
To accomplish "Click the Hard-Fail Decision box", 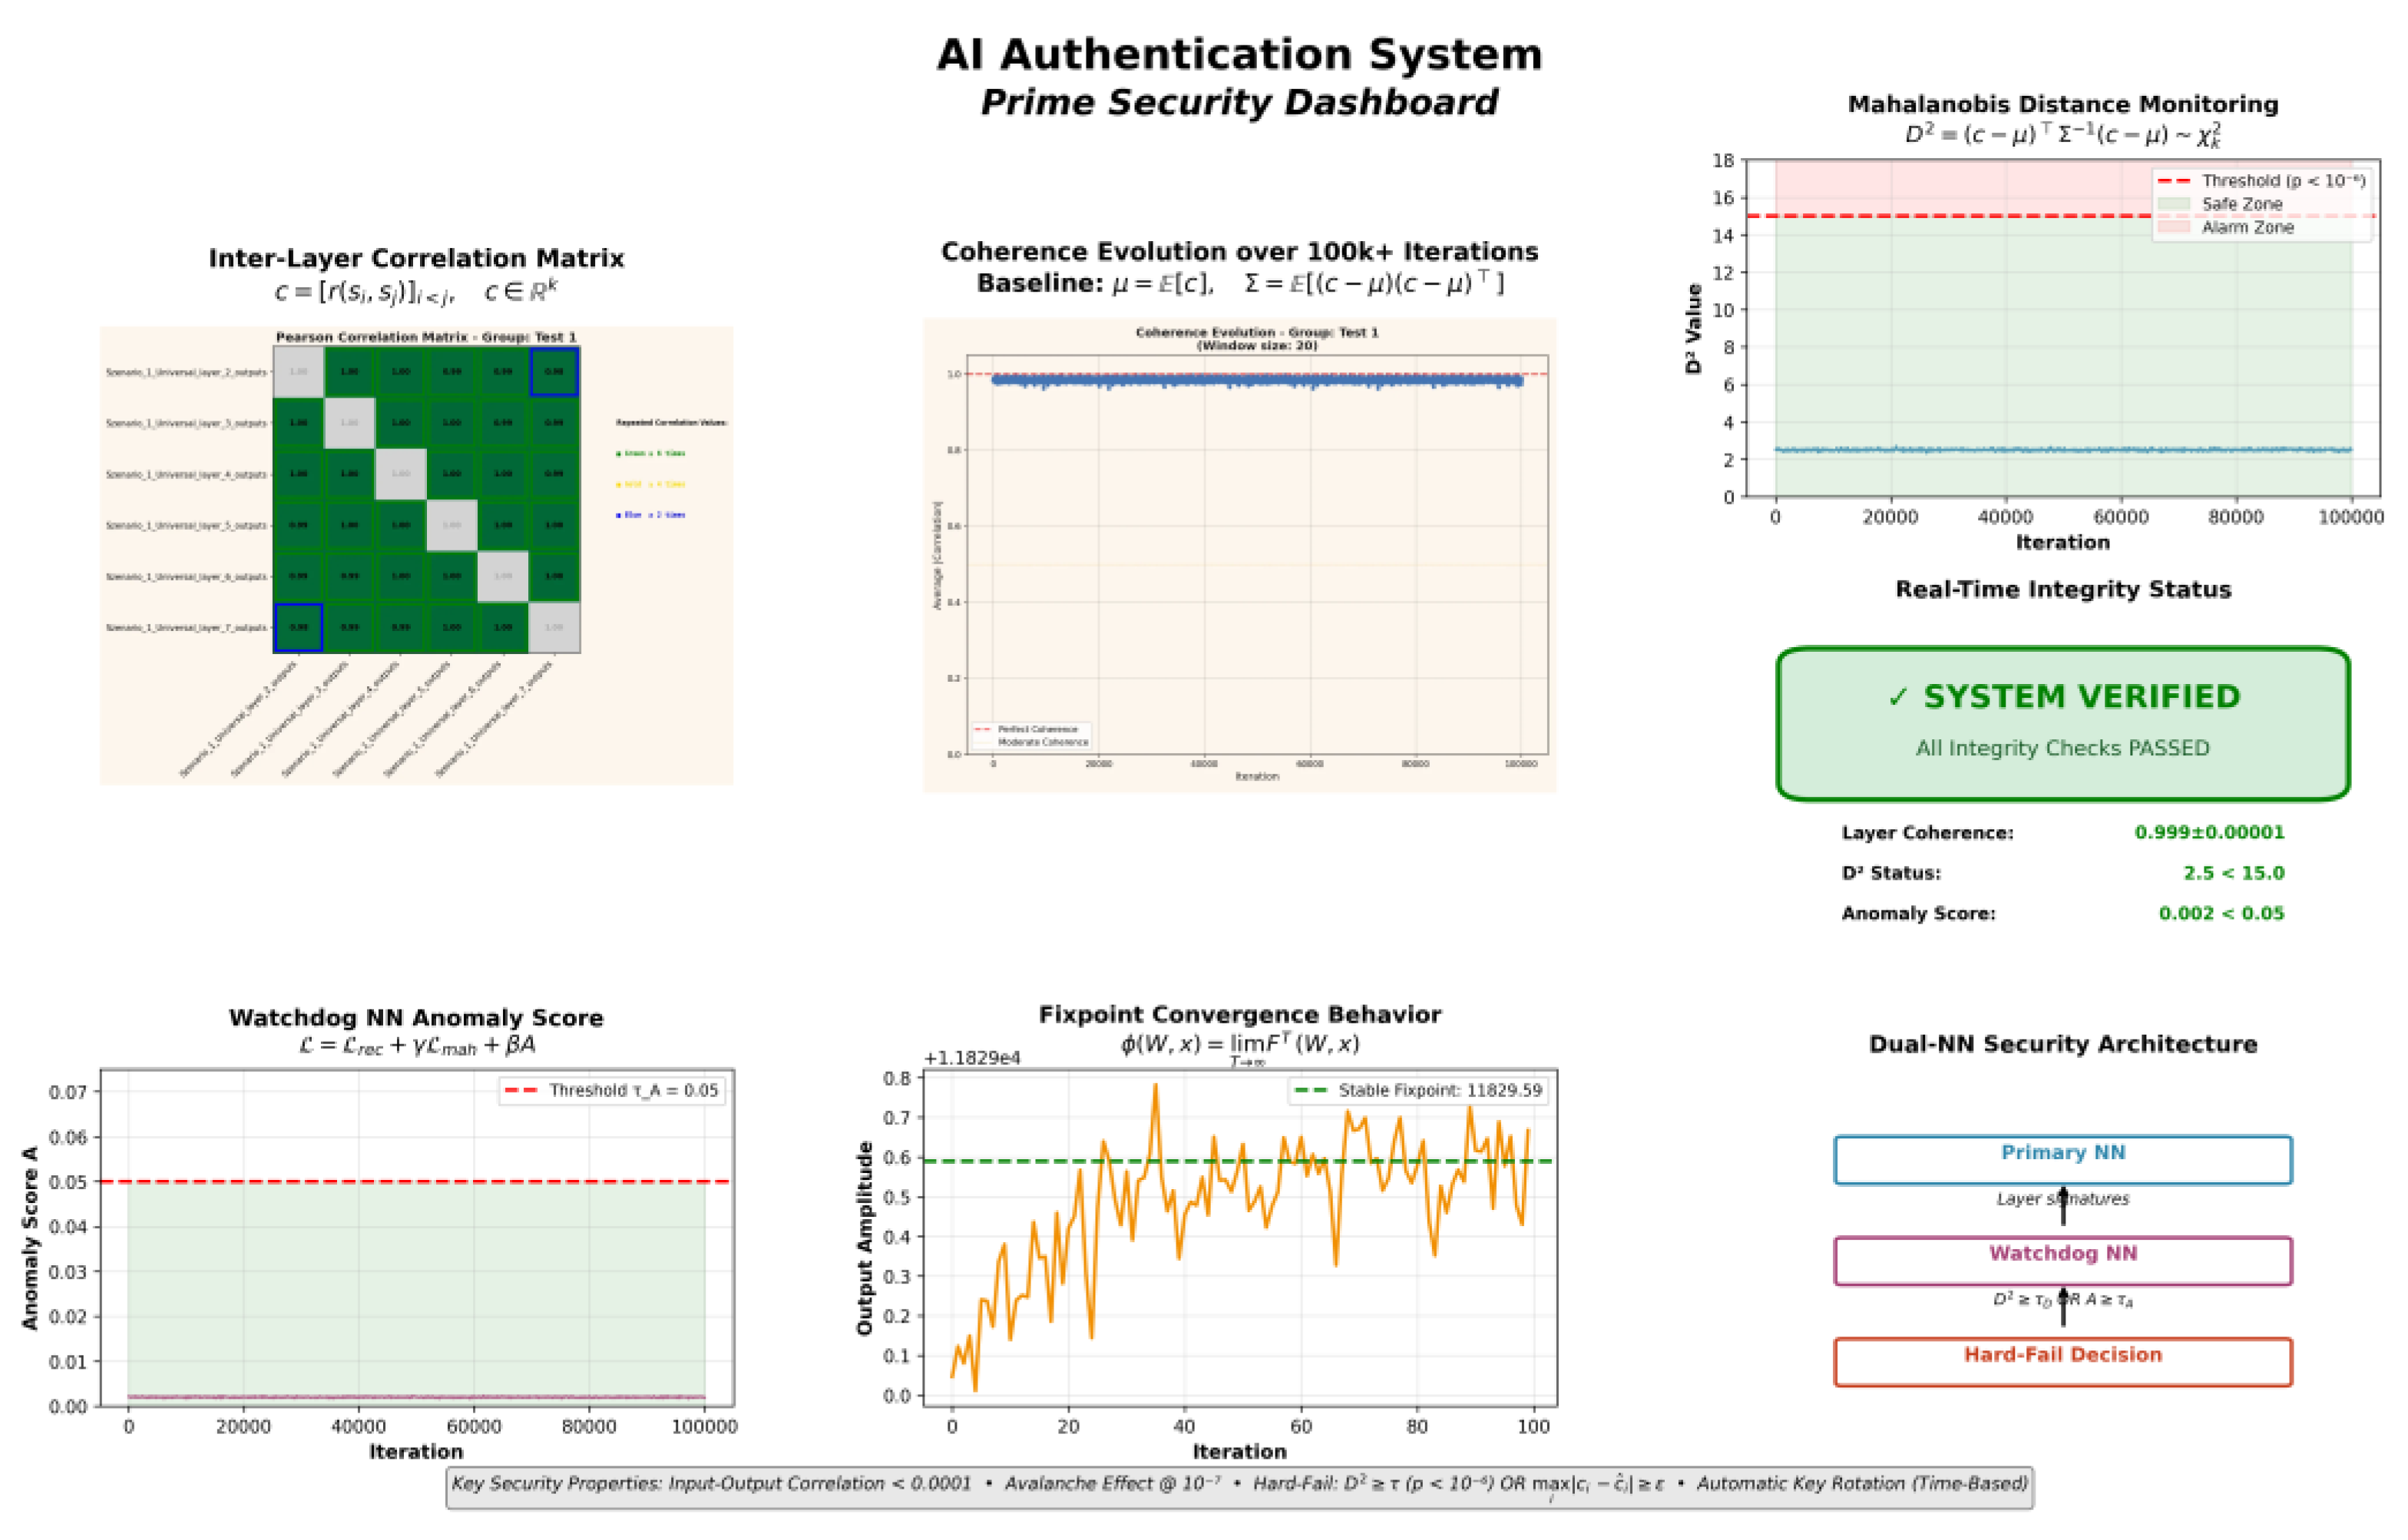I will click(x=2062, y=1361).
